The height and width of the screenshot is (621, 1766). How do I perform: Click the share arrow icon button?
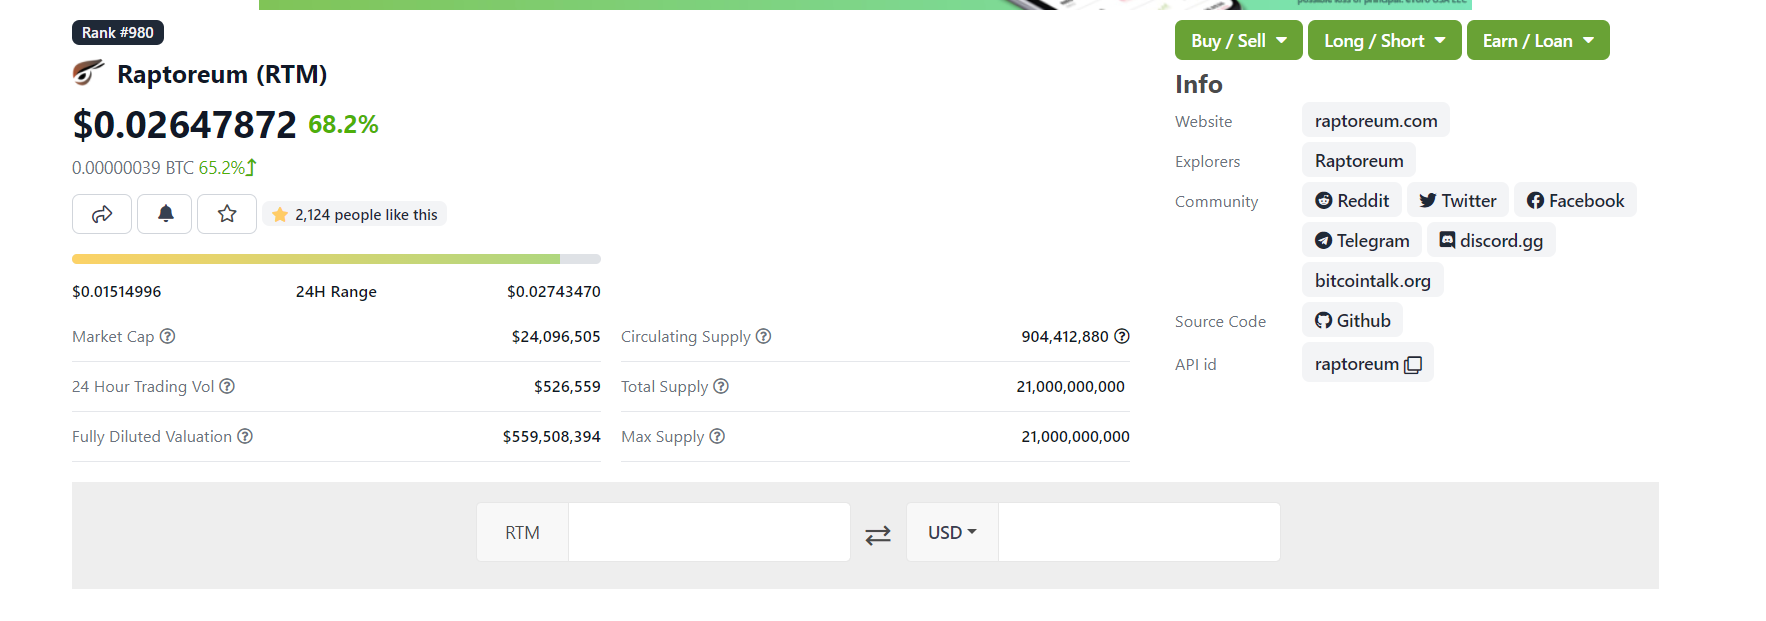(x=102, y=214)
